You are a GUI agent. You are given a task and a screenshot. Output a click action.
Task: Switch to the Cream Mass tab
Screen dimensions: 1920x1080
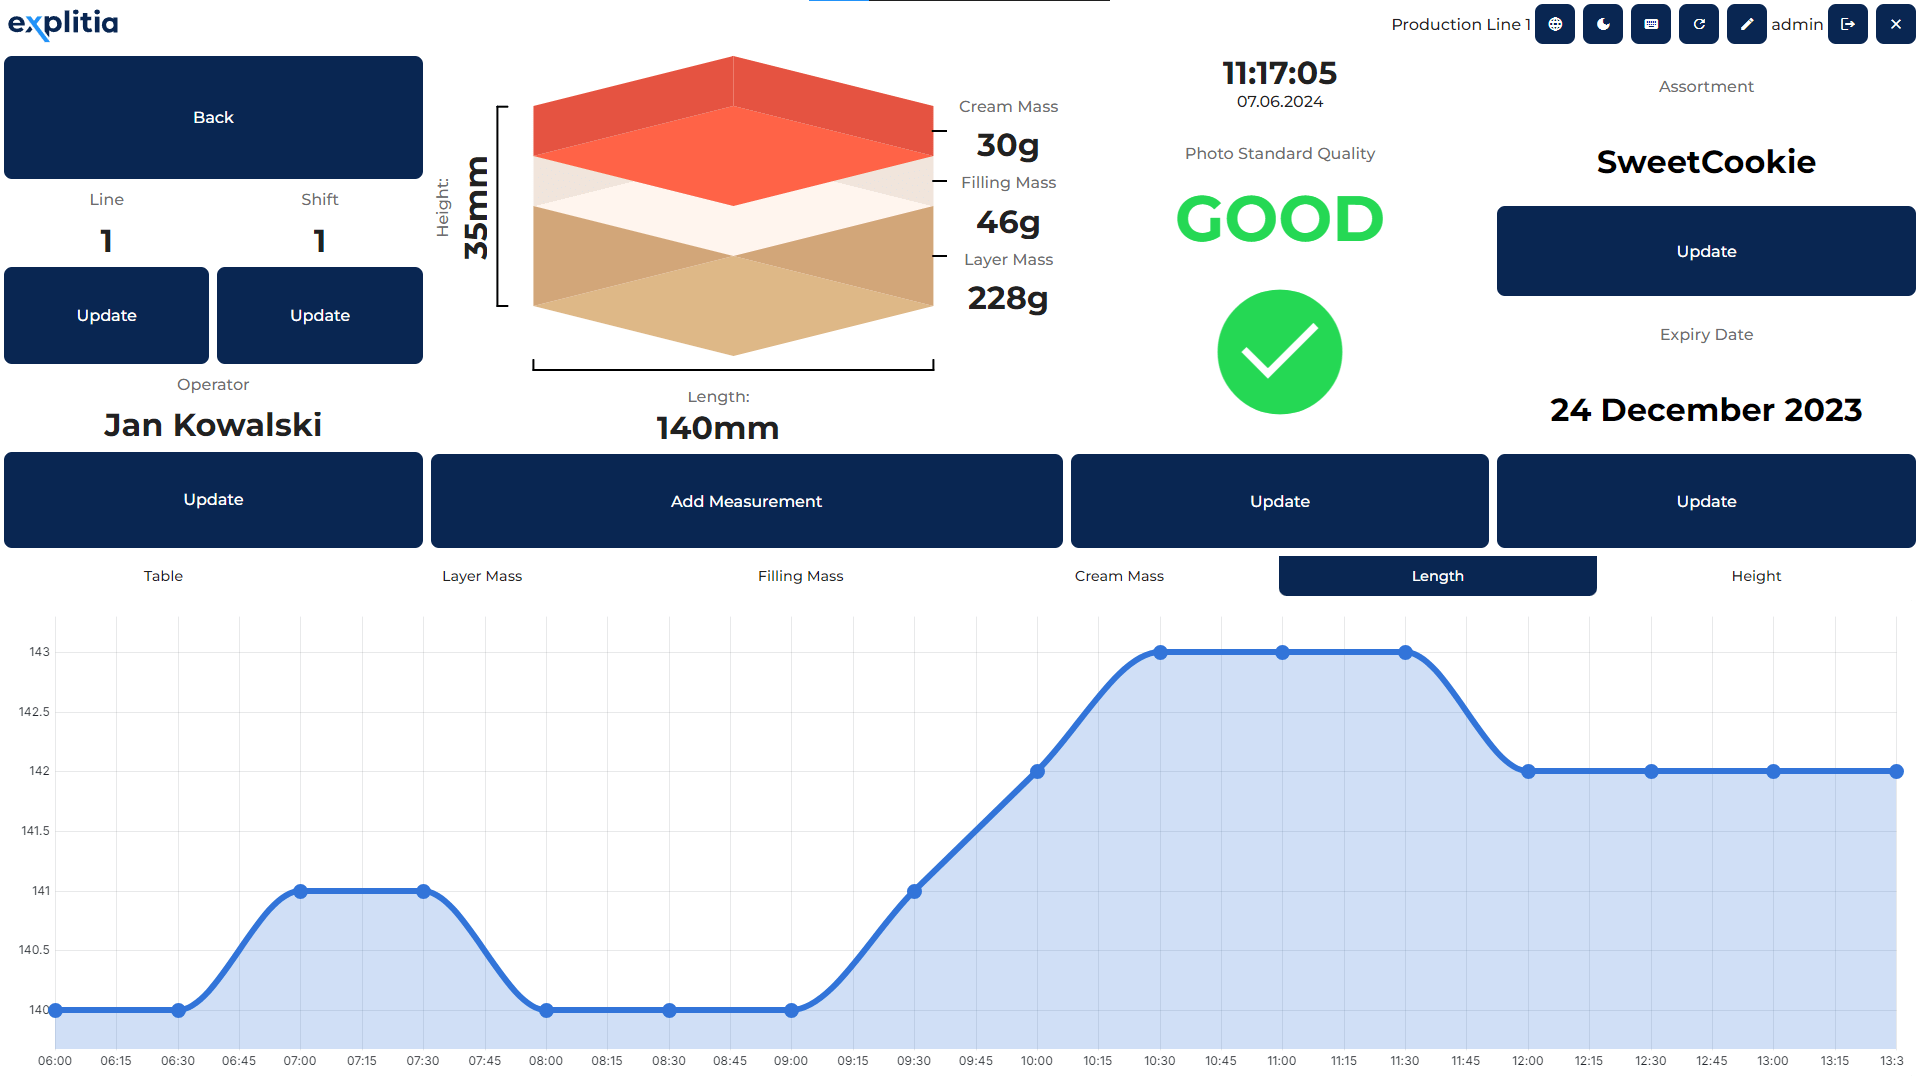(x=1119, y=576)
